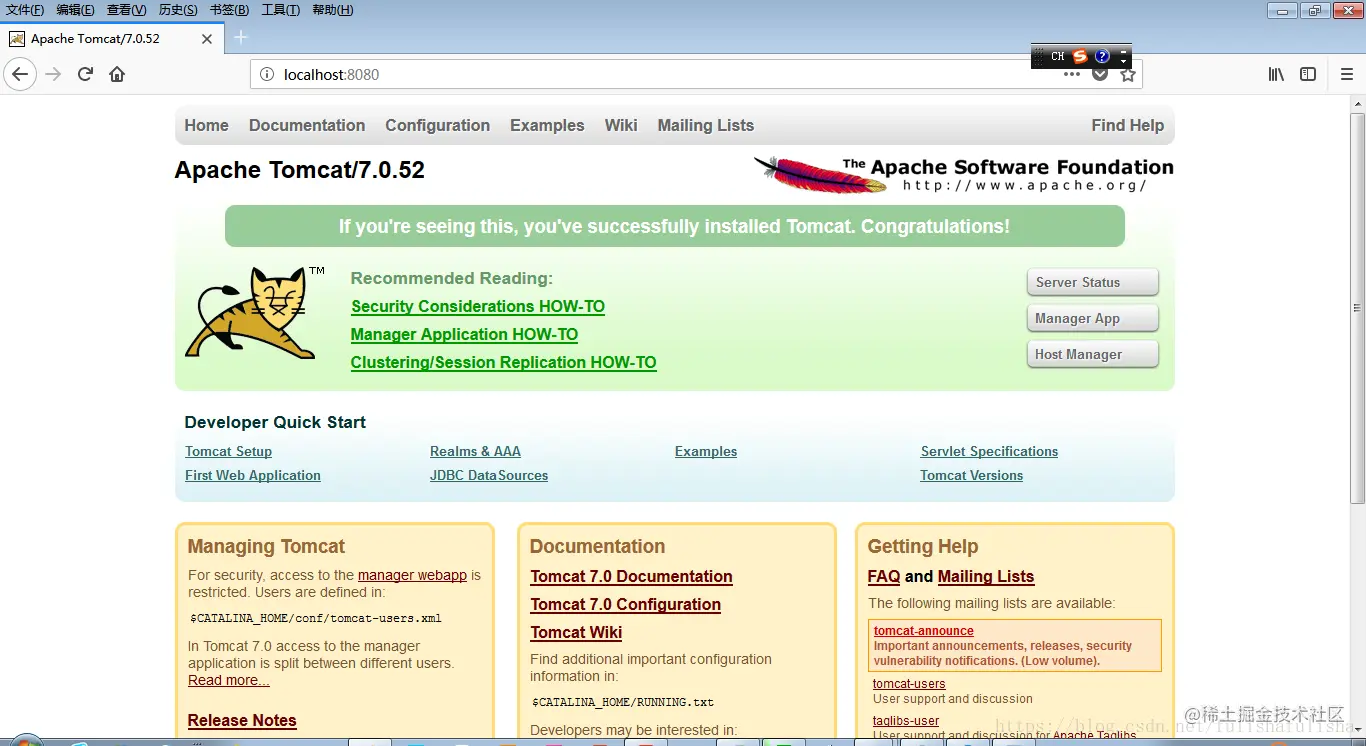1366x746 pixels.
Task: Open the FAQ link
Action: pos(884,577)
